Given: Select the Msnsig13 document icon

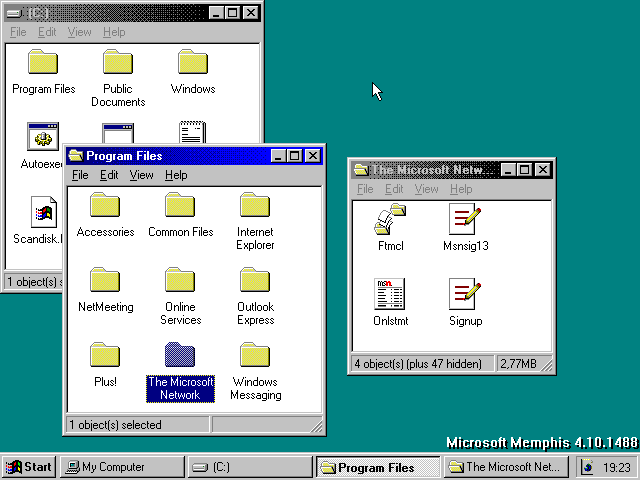Looking at the screenshot, I should click(x=465, y=219).
